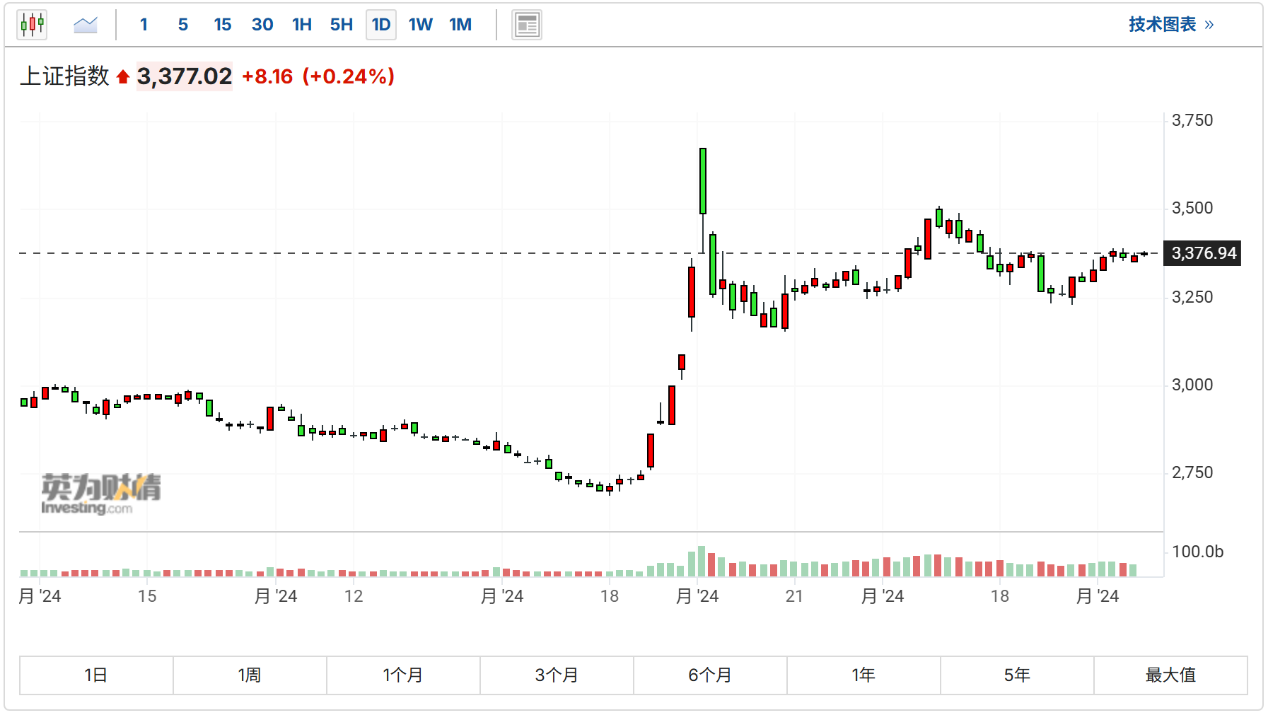Select the 1-minute interval
This screenshot has width=1268, height=715.
144,24
